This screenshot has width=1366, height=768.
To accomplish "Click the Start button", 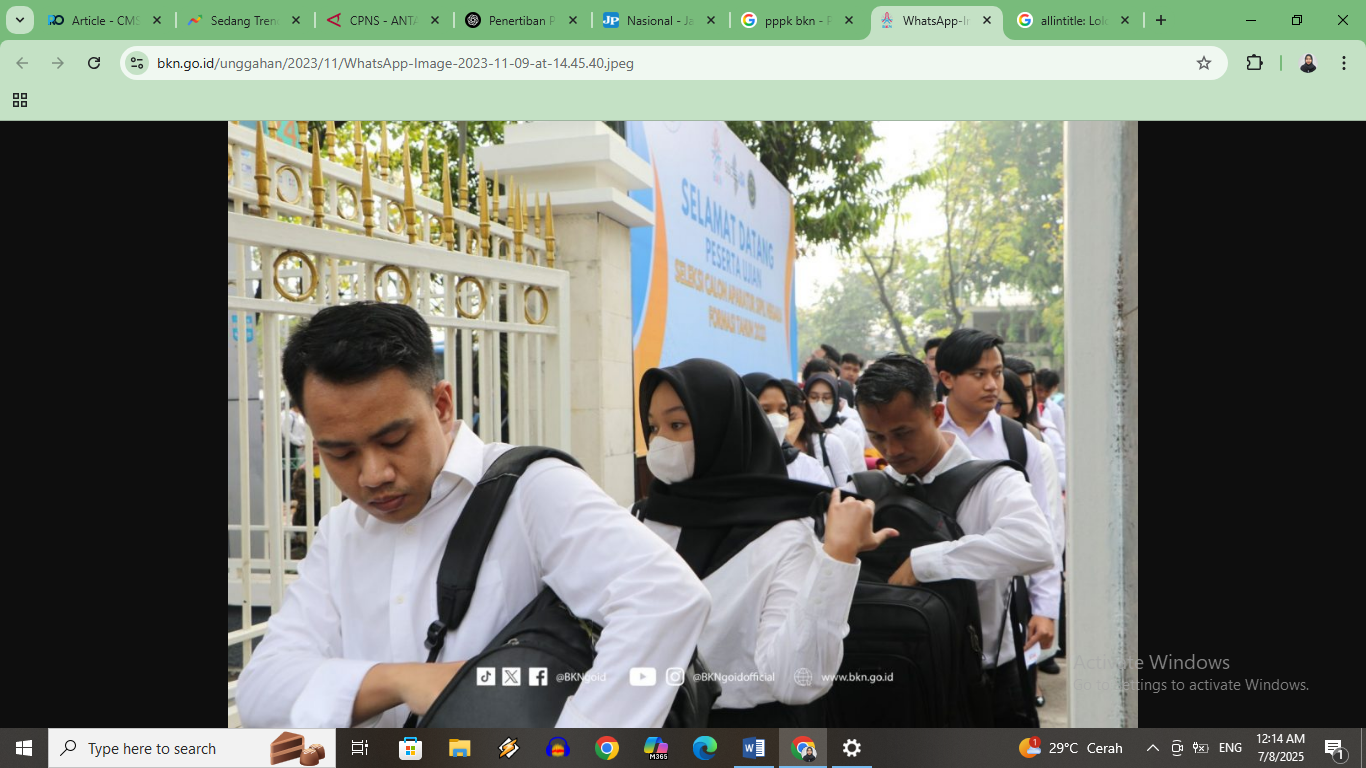I will (21, 747).
